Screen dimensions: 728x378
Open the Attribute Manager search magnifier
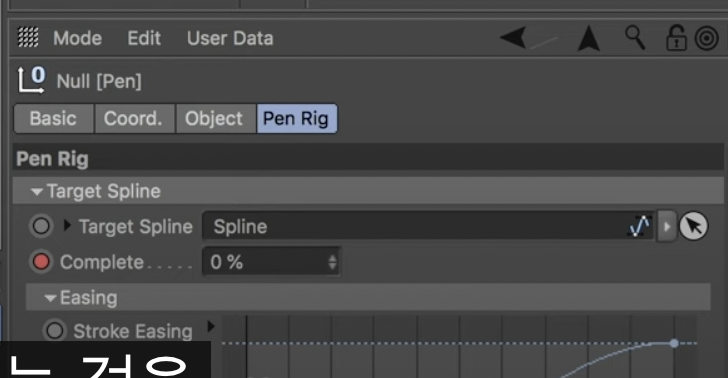[635, 37]
